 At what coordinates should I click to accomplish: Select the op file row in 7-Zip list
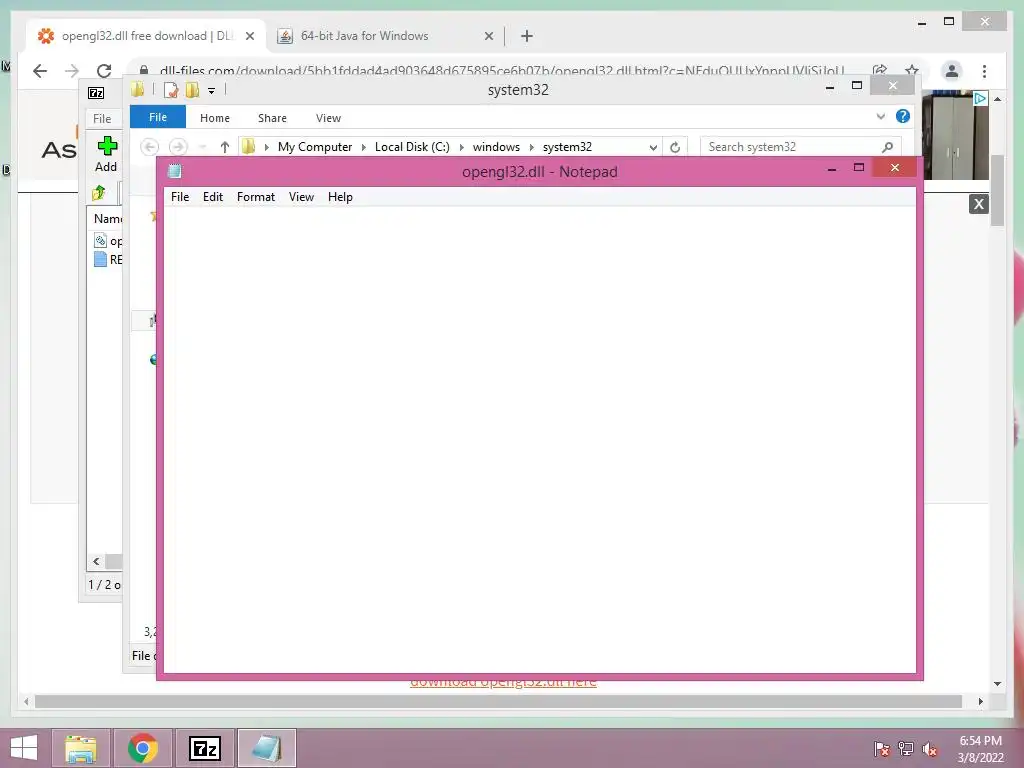[x=108, y=241]
